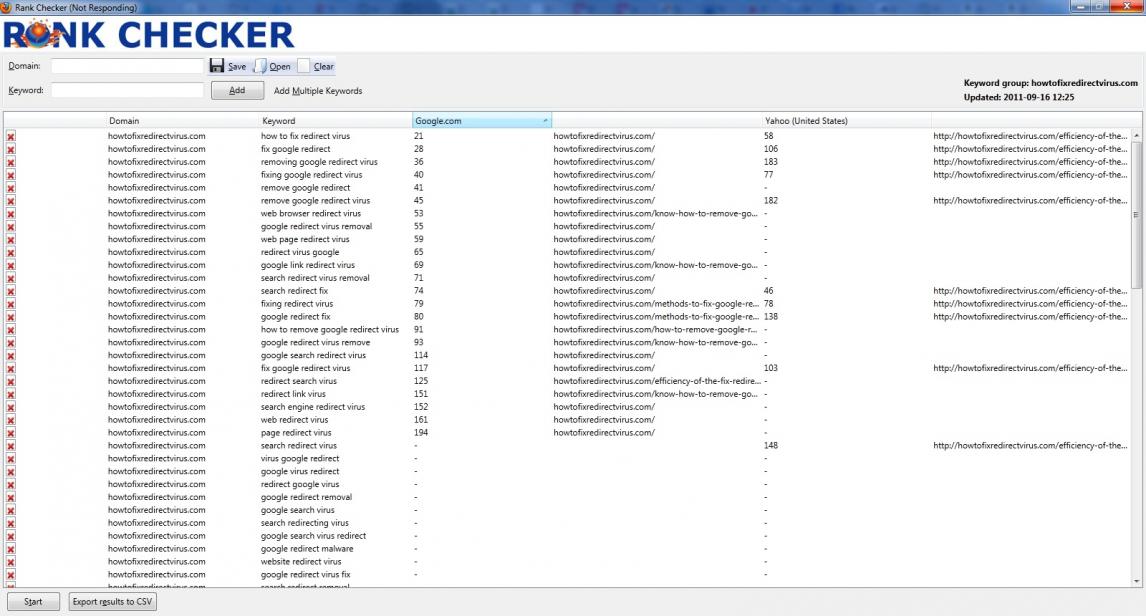
Task: Click the Yahoo rank value 148
Action: point(771,446)
